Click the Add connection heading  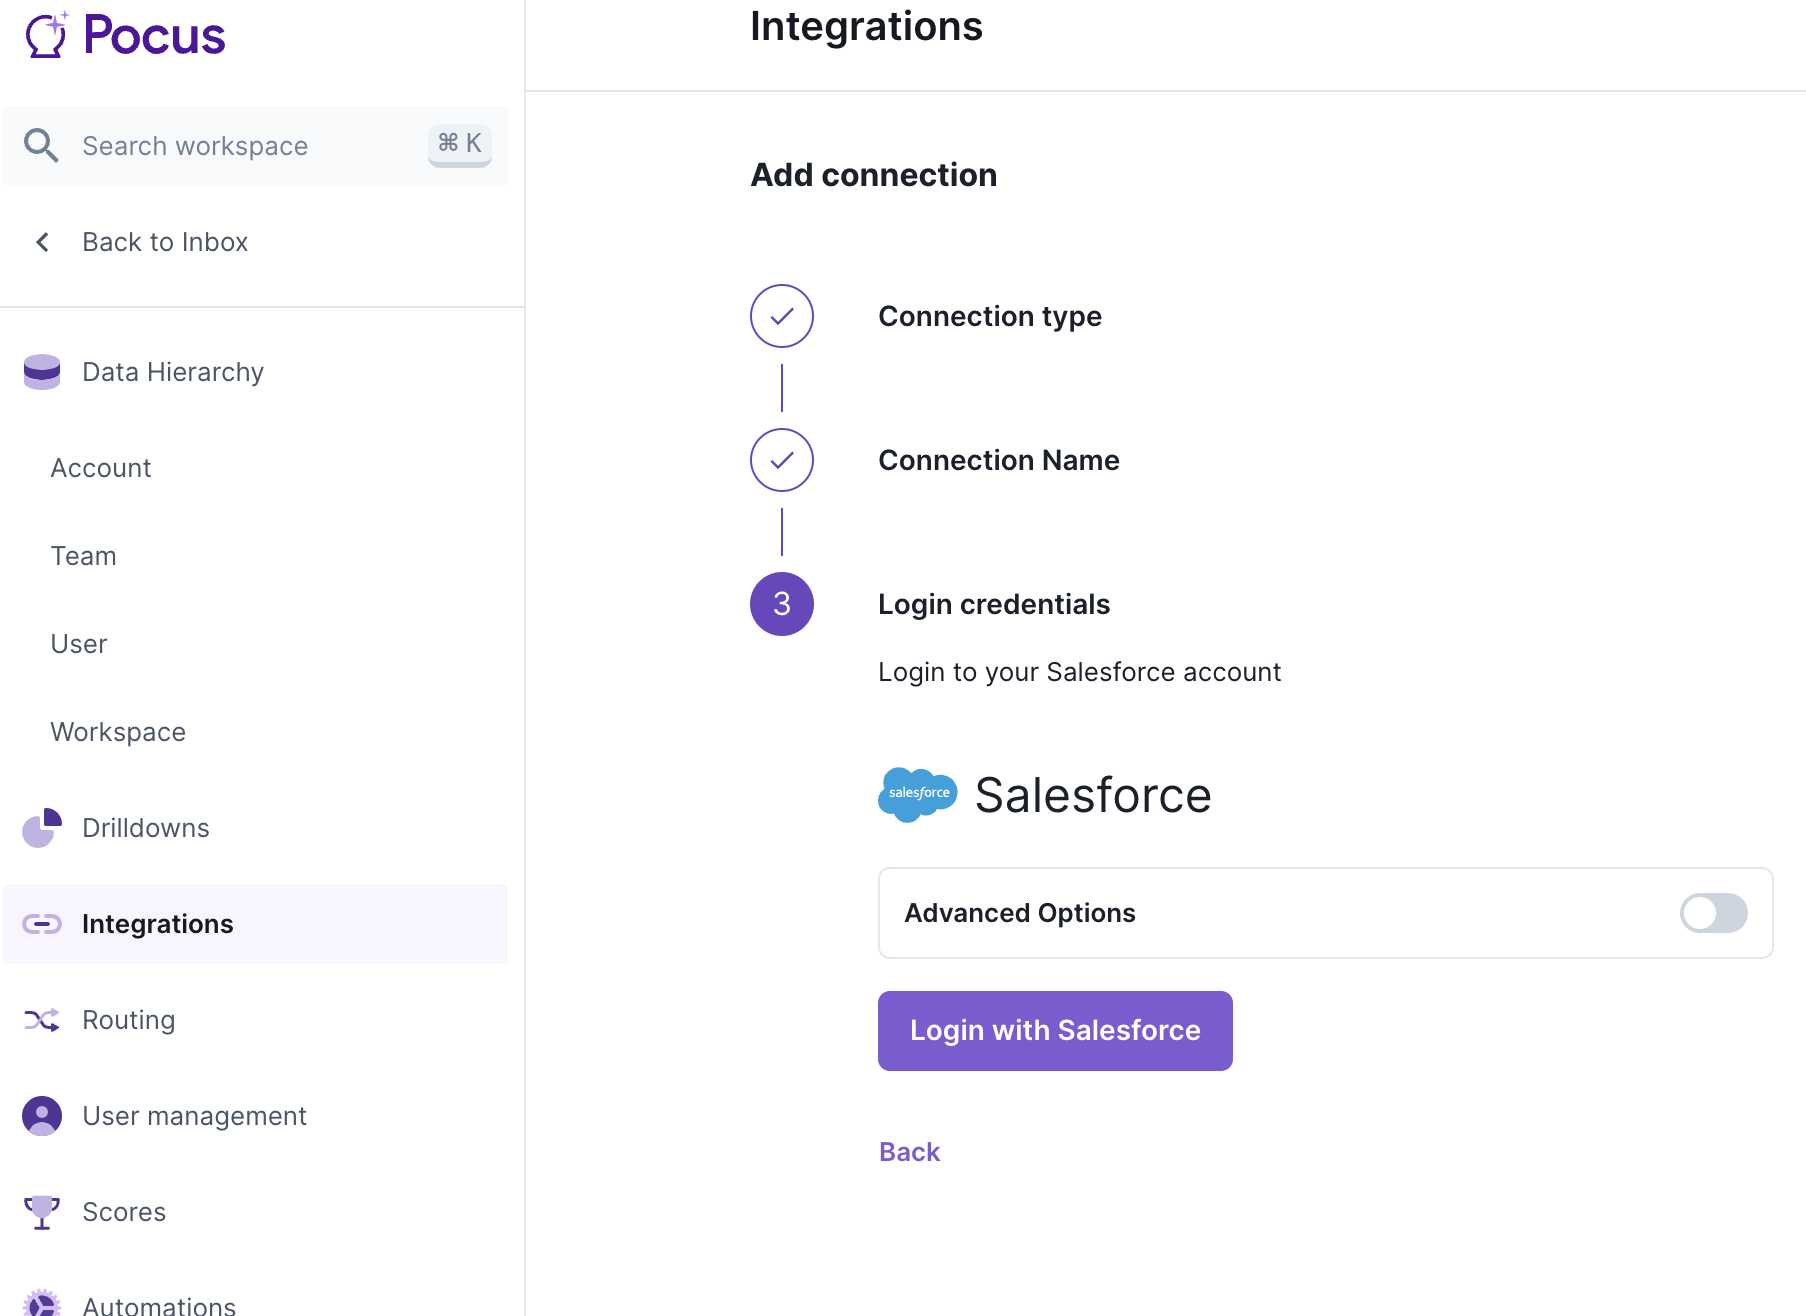tap(874, 175)
